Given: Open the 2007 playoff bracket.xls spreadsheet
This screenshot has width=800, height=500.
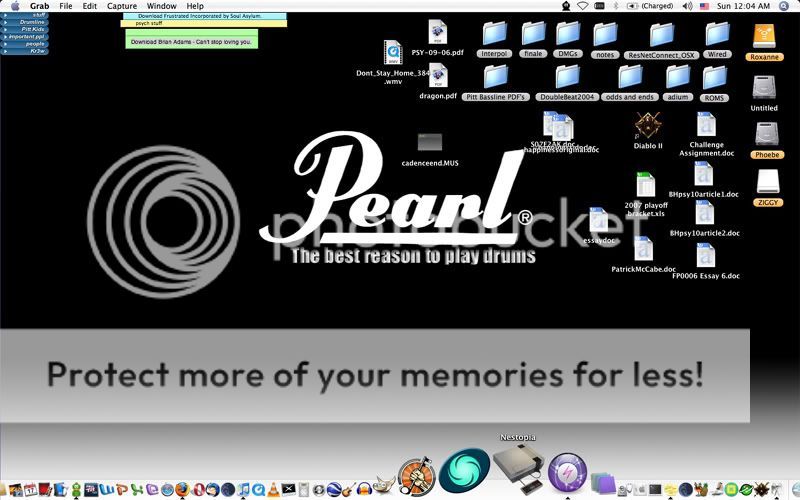Looking at the screenshot, I should 645,186.
